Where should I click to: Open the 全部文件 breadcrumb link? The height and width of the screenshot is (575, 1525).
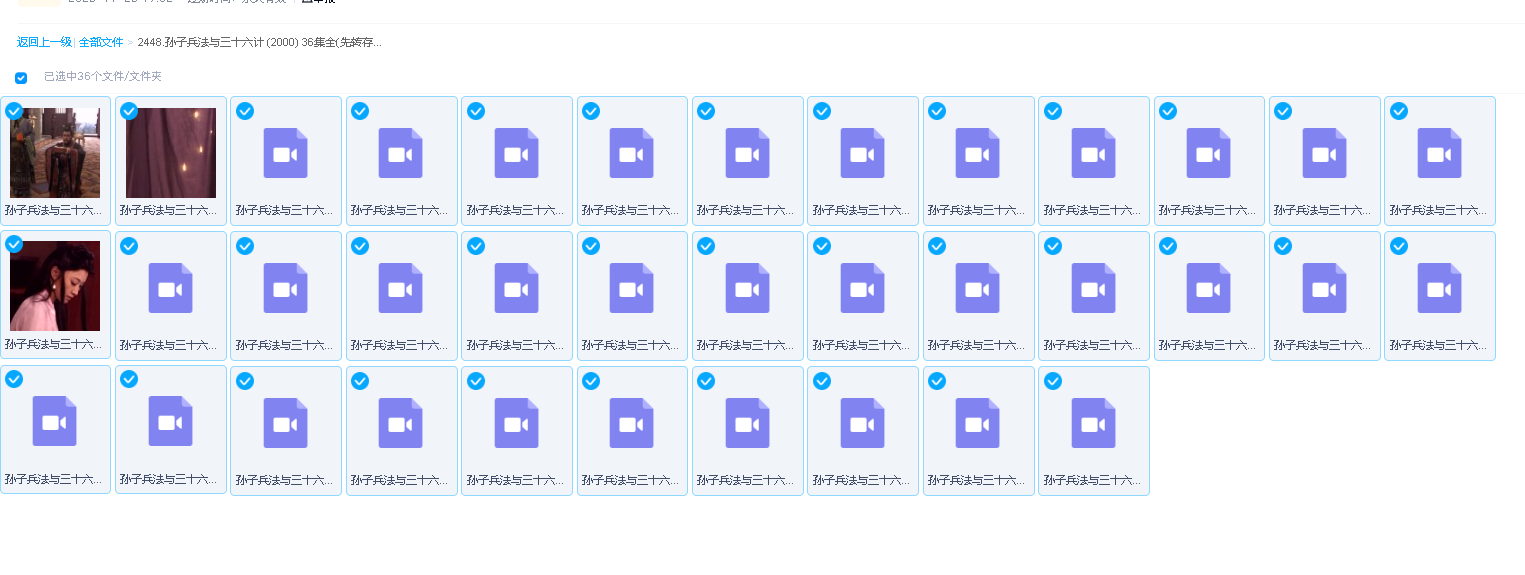[101, 42]
